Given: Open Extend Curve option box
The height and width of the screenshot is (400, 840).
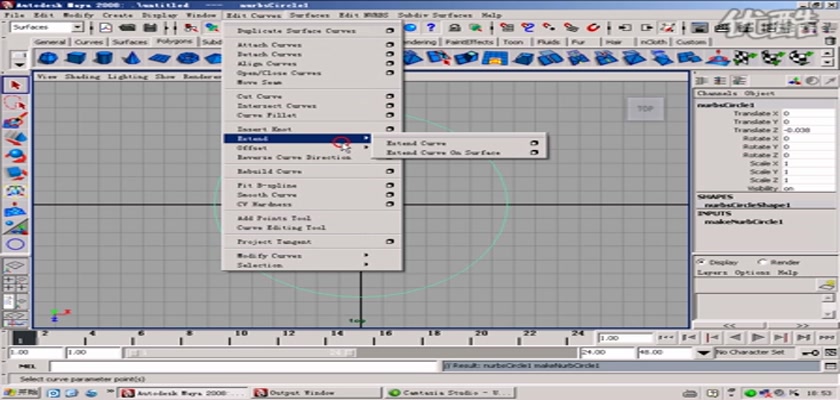Looking at the screenshot, I should click(x=534, y=144).
